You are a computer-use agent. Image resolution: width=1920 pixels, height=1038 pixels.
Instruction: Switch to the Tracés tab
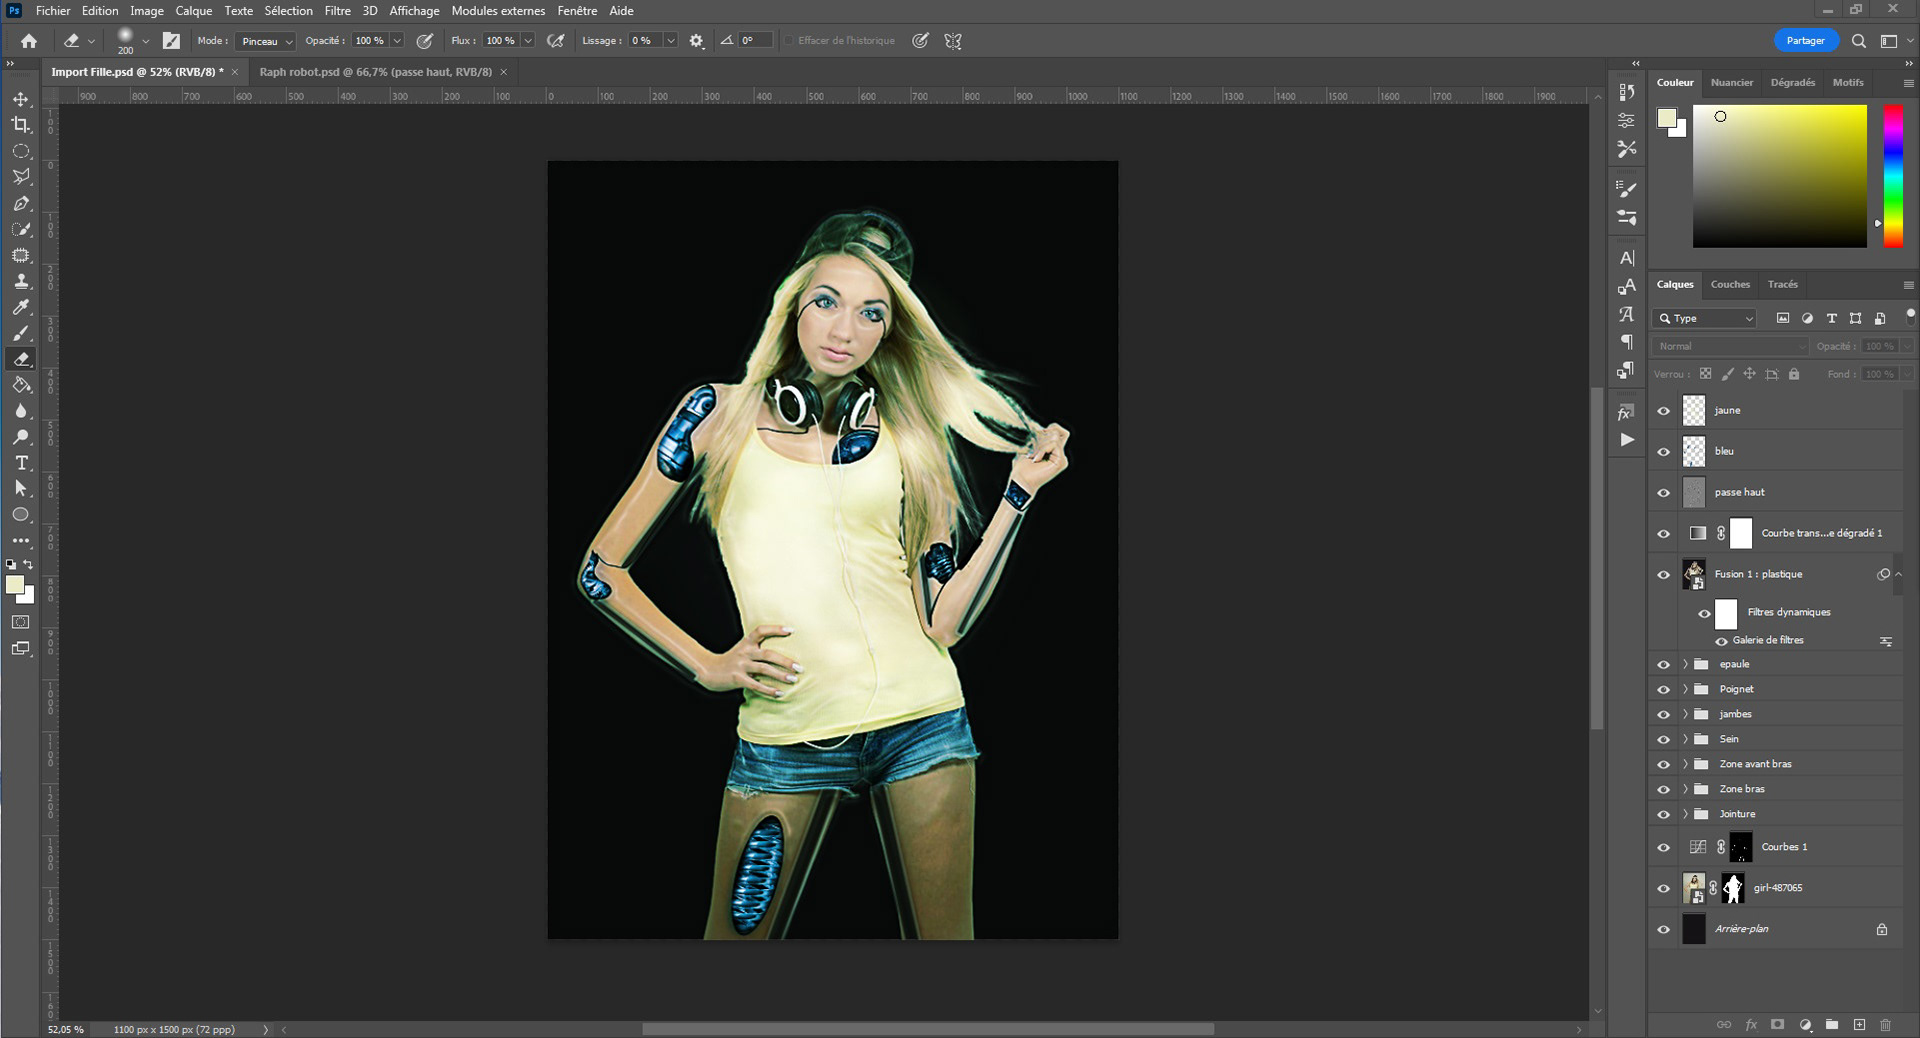[x=1782, y=284]
